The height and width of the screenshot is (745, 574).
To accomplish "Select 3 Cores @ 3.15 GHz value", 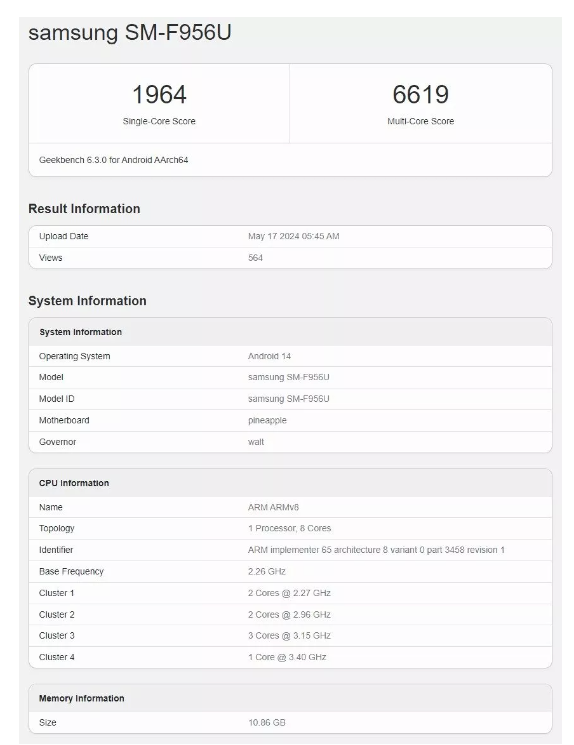I will pos(289,635).
